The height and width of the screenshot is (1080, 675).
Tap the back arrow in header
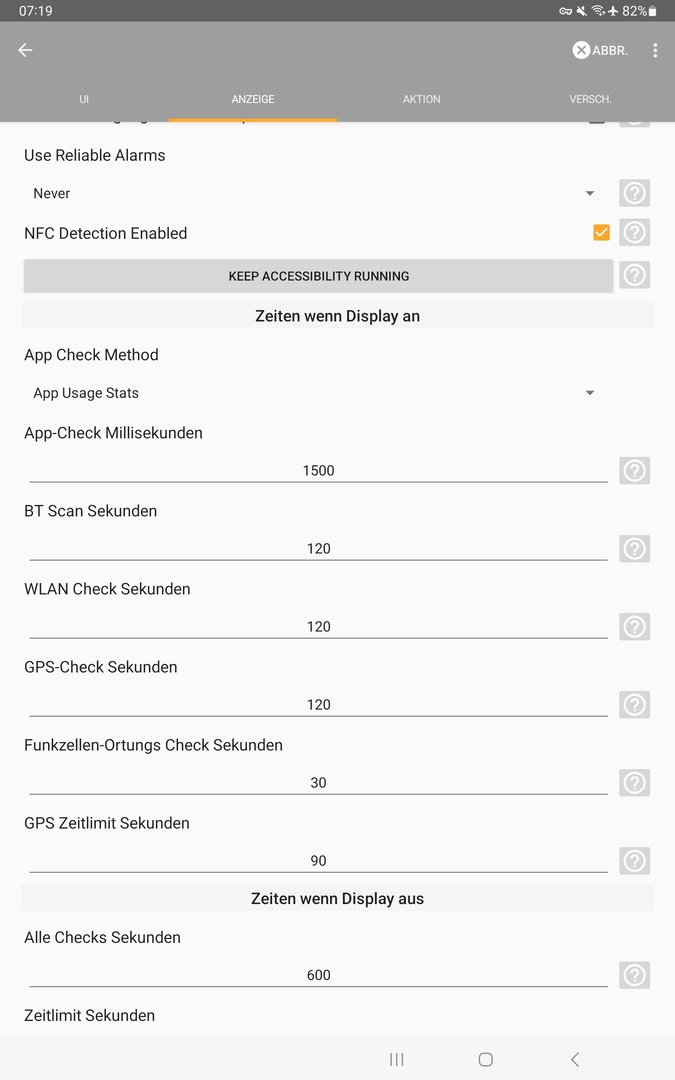tap(26, 50)
